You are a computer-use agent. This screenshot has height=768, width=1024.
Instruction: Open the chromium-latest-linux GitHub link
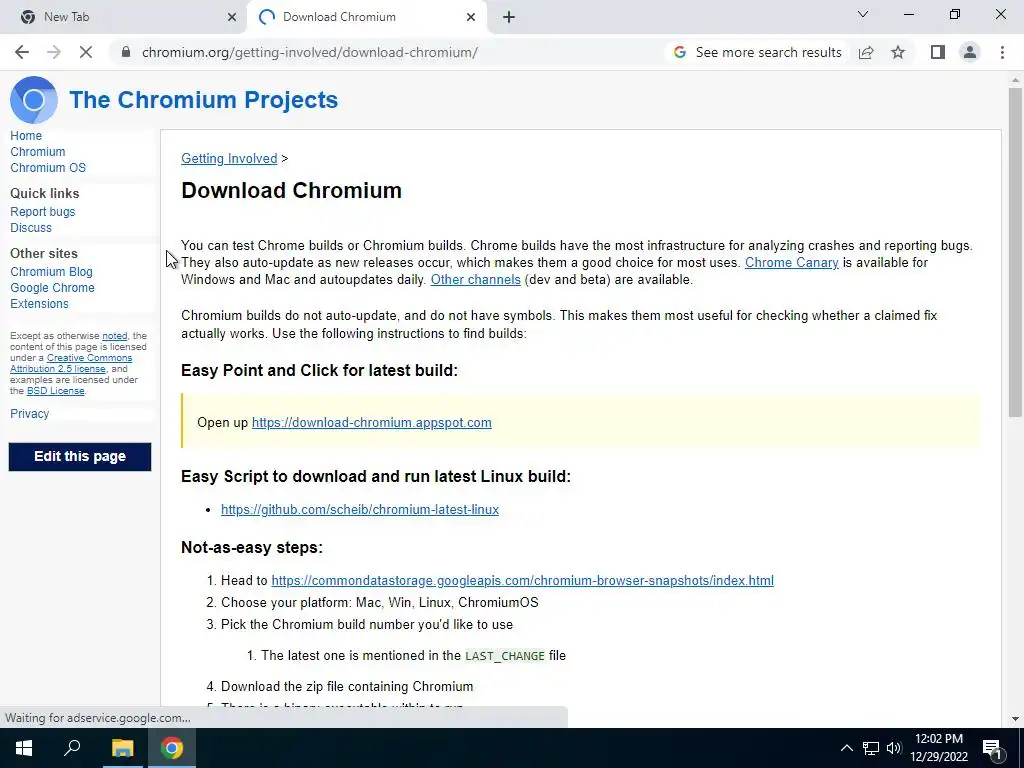click(360, 509)
